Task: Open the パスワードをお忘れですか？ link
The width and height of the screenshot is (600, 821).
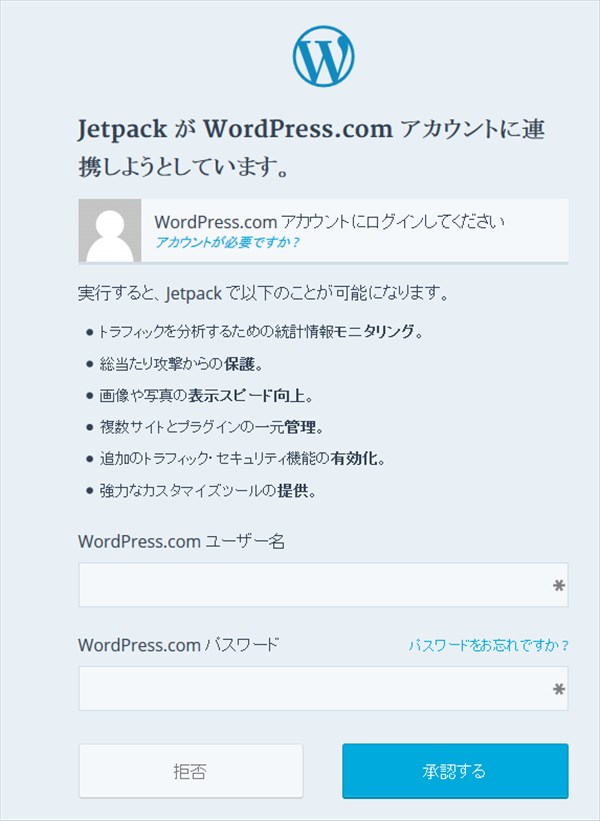Action: 488,645
